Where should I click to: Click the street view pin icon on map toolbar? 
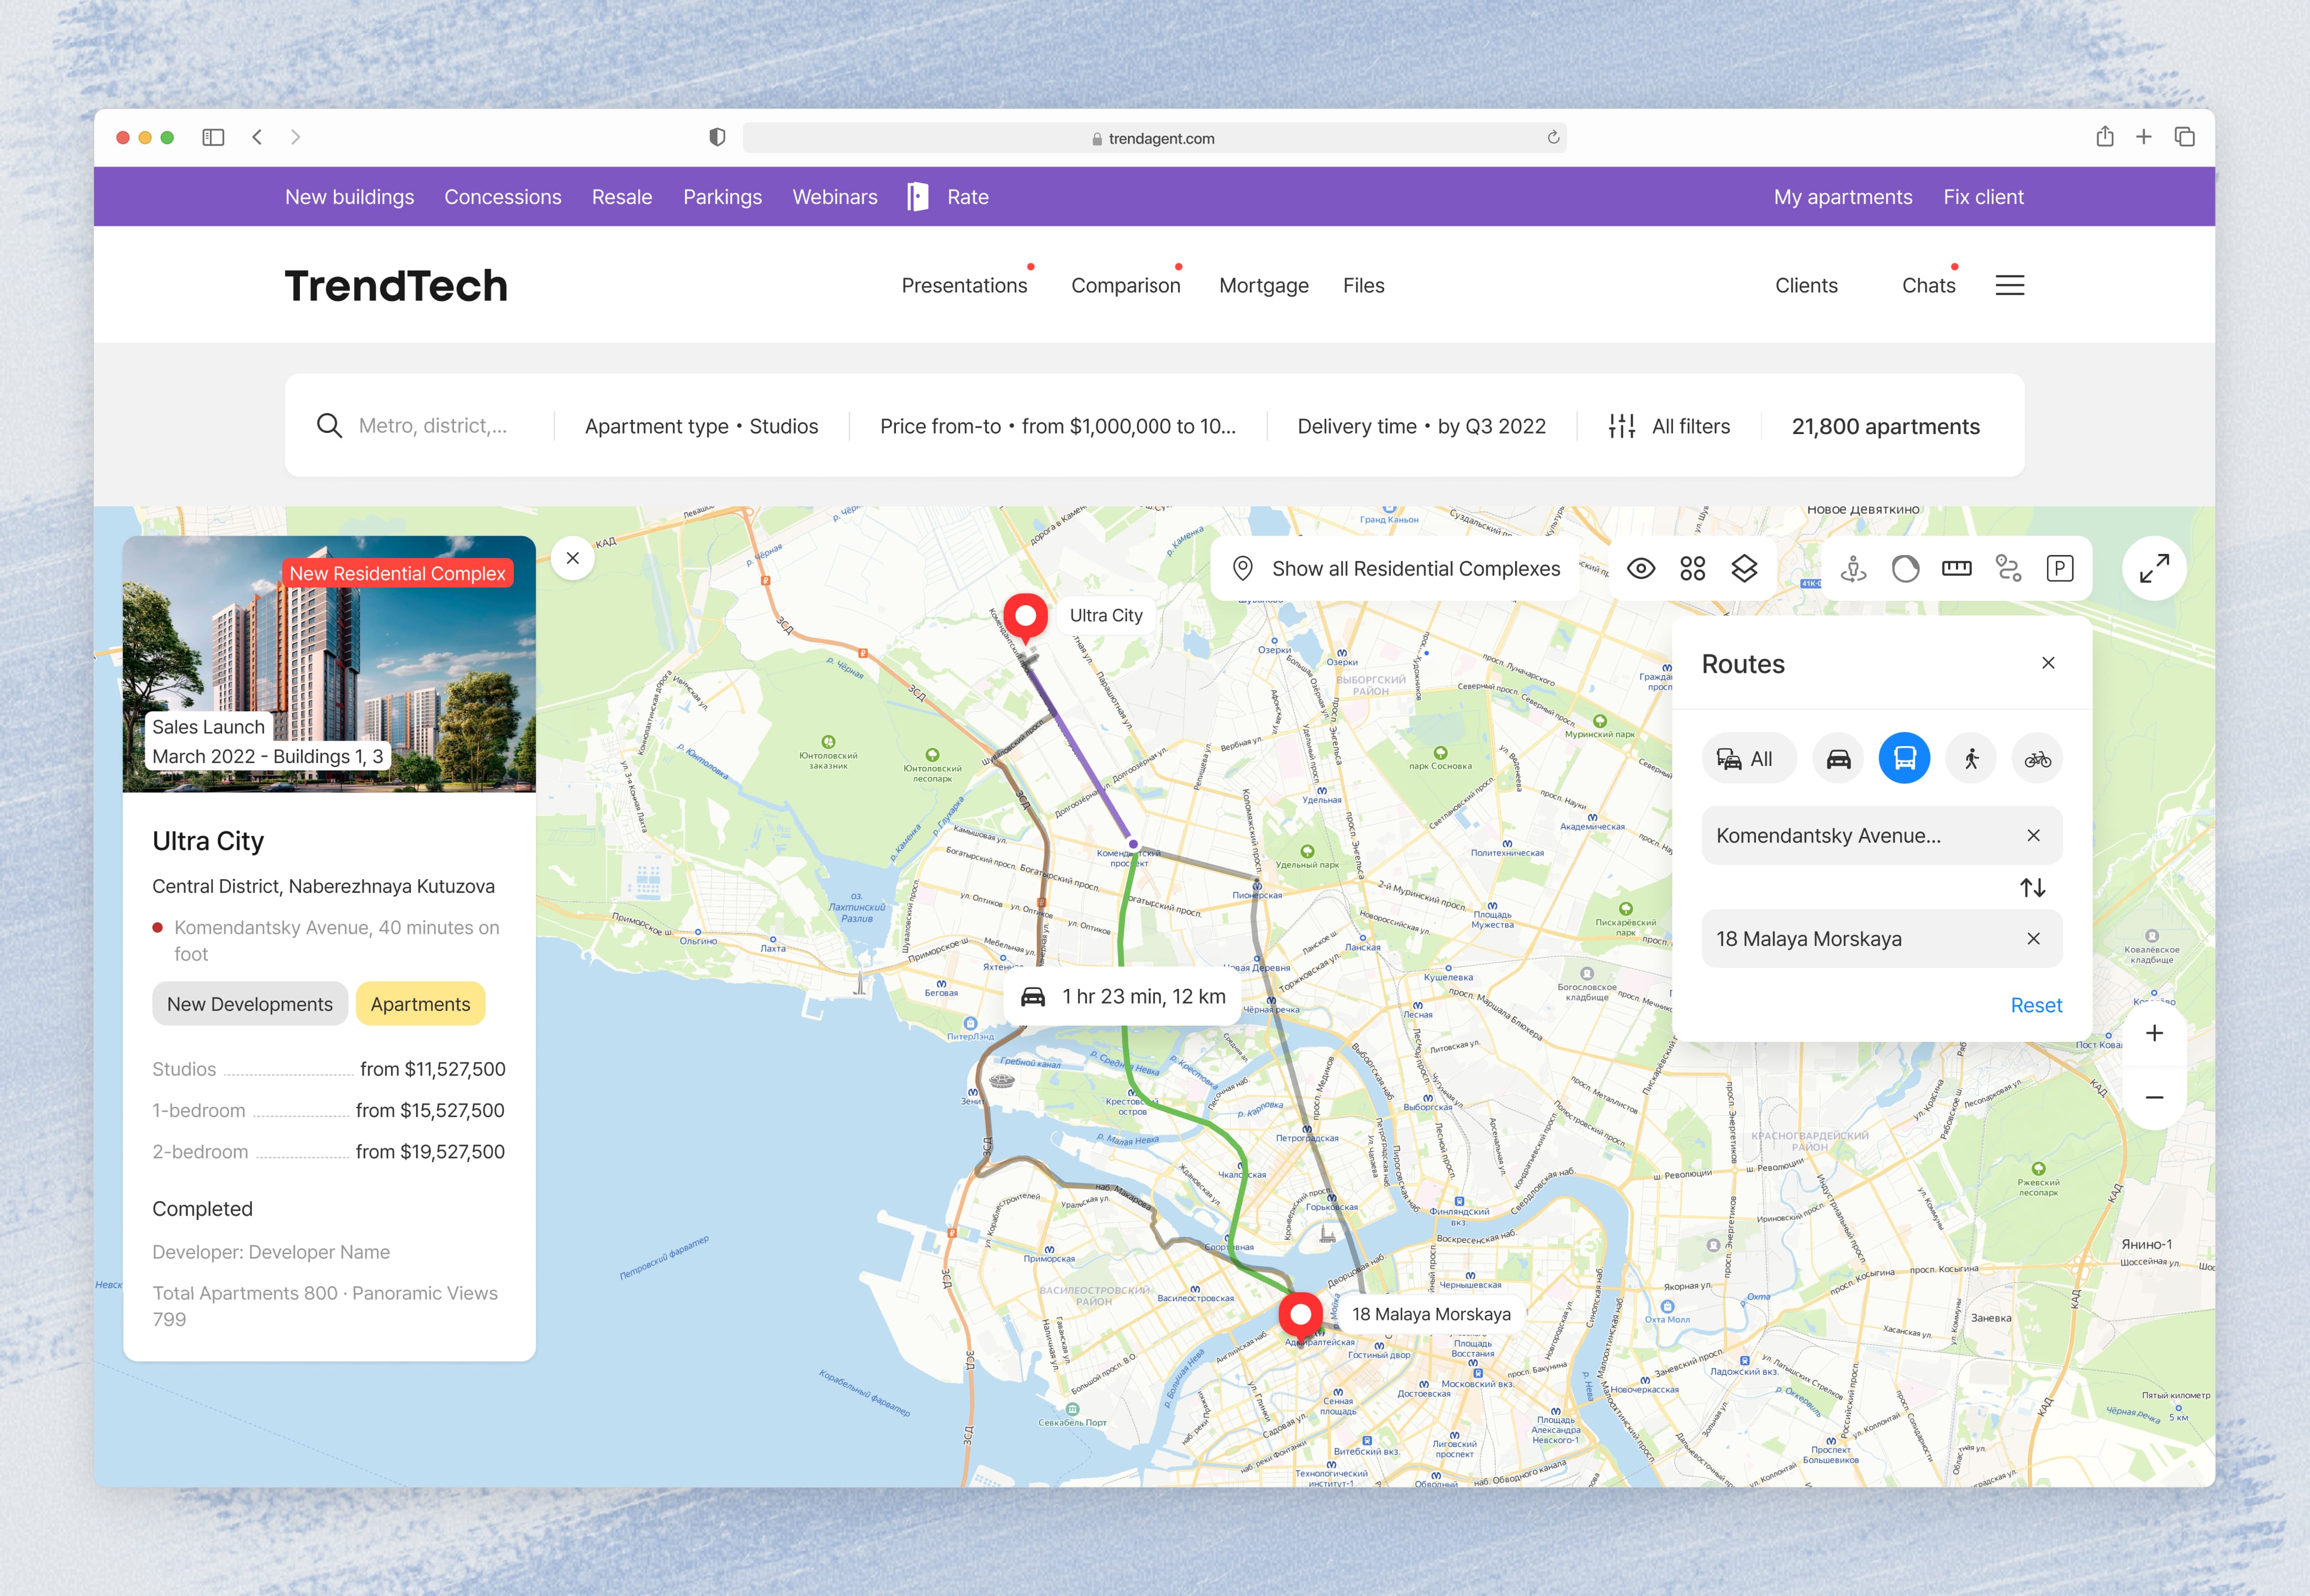coord(1853,569)
